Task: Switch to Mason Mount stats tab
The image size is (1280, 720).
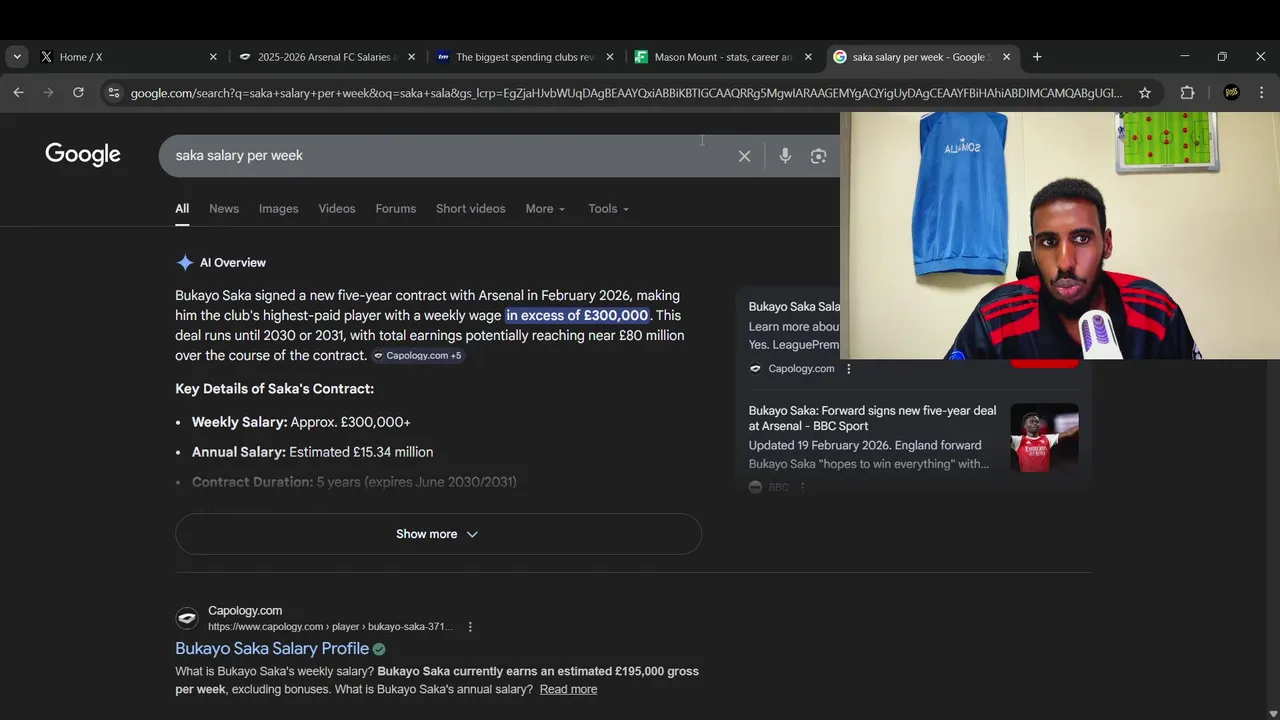Action: [723, 57]
